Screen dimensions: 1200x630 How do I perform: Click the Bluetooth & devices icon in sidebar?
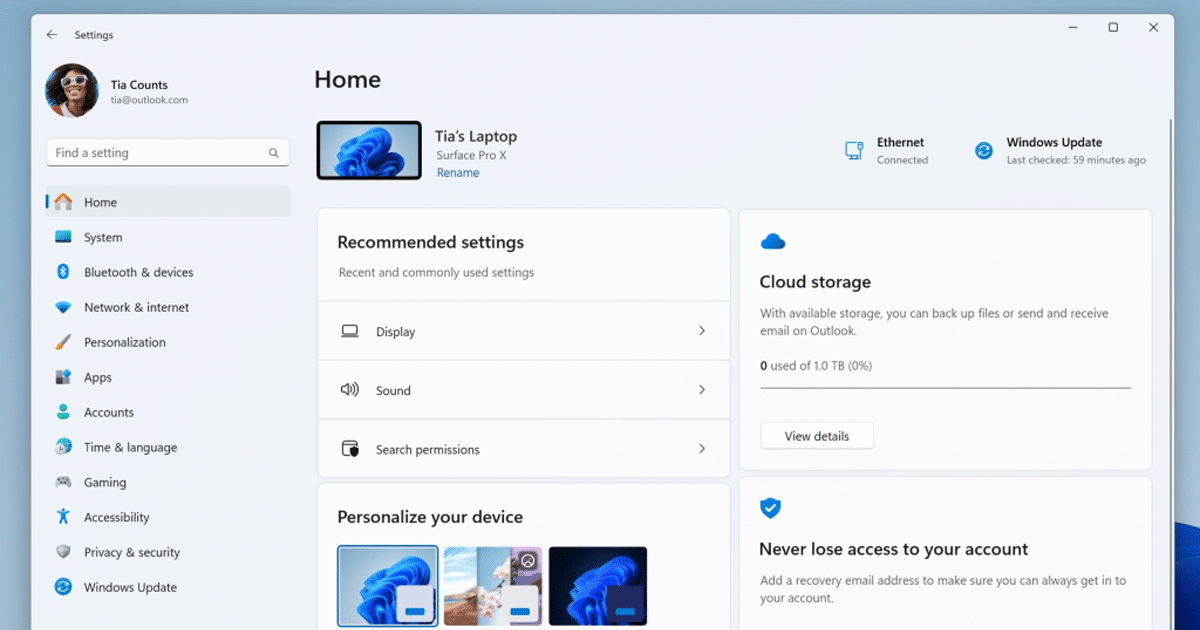pos(62,272)
